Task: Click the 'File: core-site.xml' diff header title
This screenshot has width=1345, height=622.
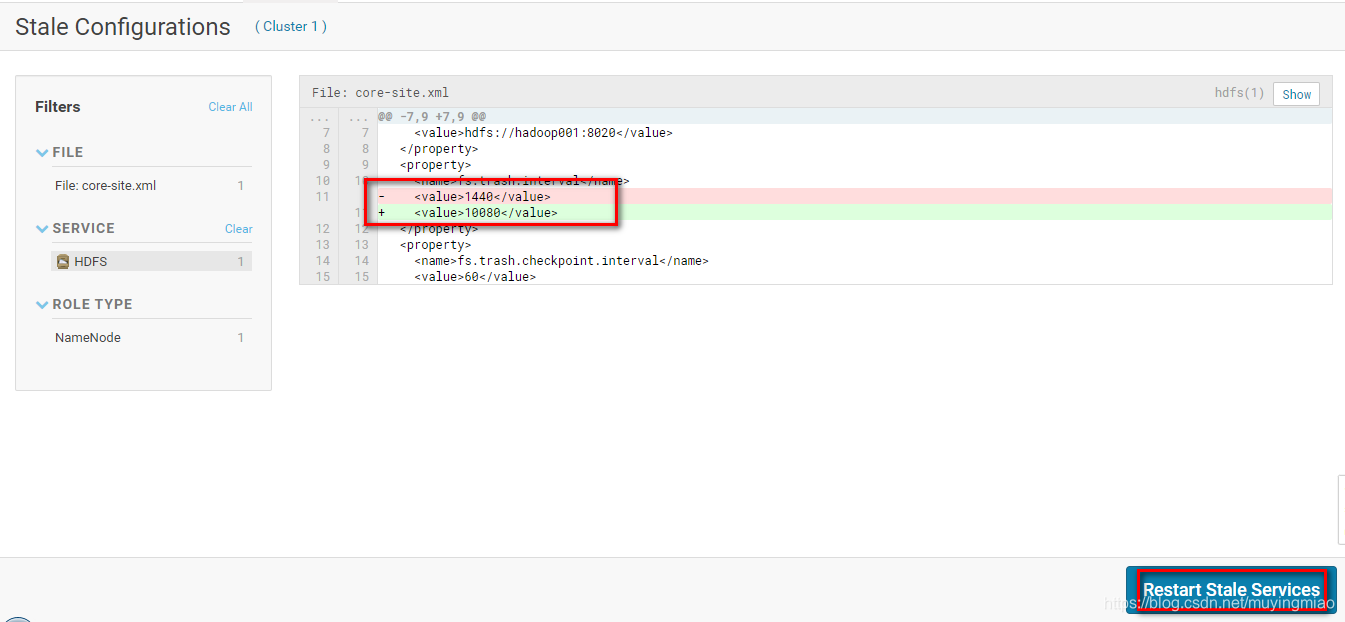Action: (x=380, y=93)
